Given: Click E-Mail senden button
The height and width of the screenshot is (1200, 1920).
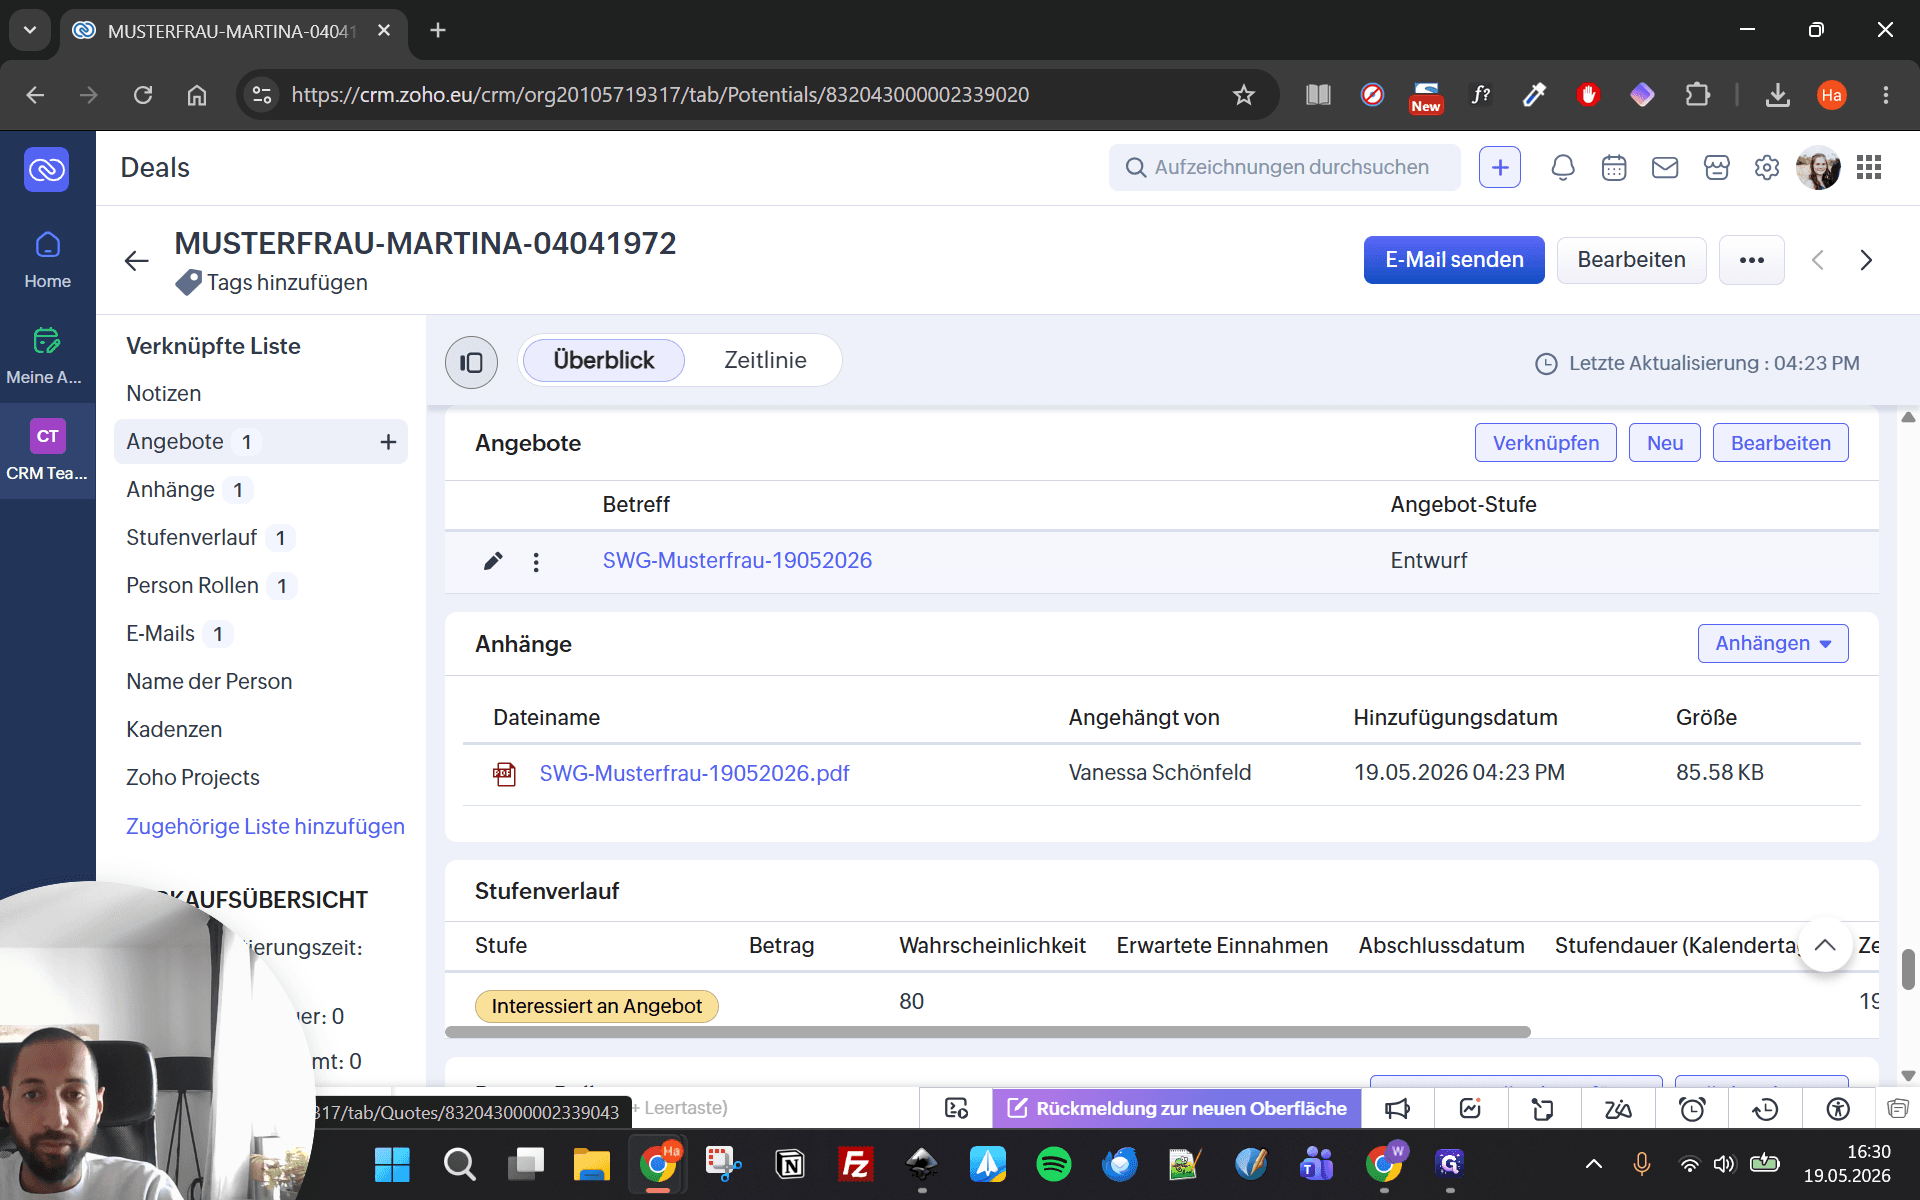Looking at the screenshot, I should [1454, 260].
